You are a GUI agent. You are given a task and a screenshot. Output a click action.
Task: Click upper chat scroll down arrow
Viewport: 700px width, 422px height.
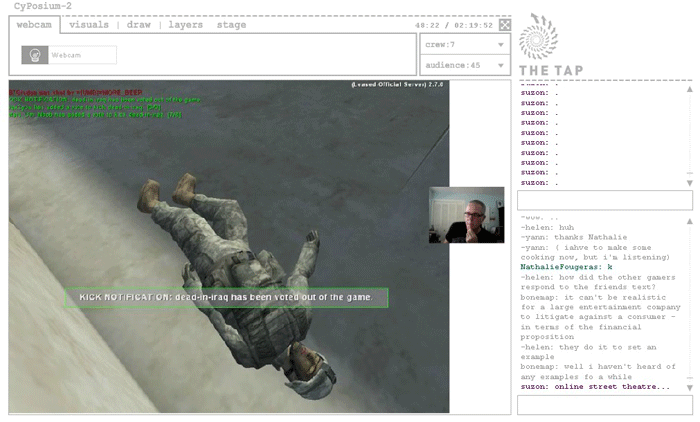pos(690,183)
